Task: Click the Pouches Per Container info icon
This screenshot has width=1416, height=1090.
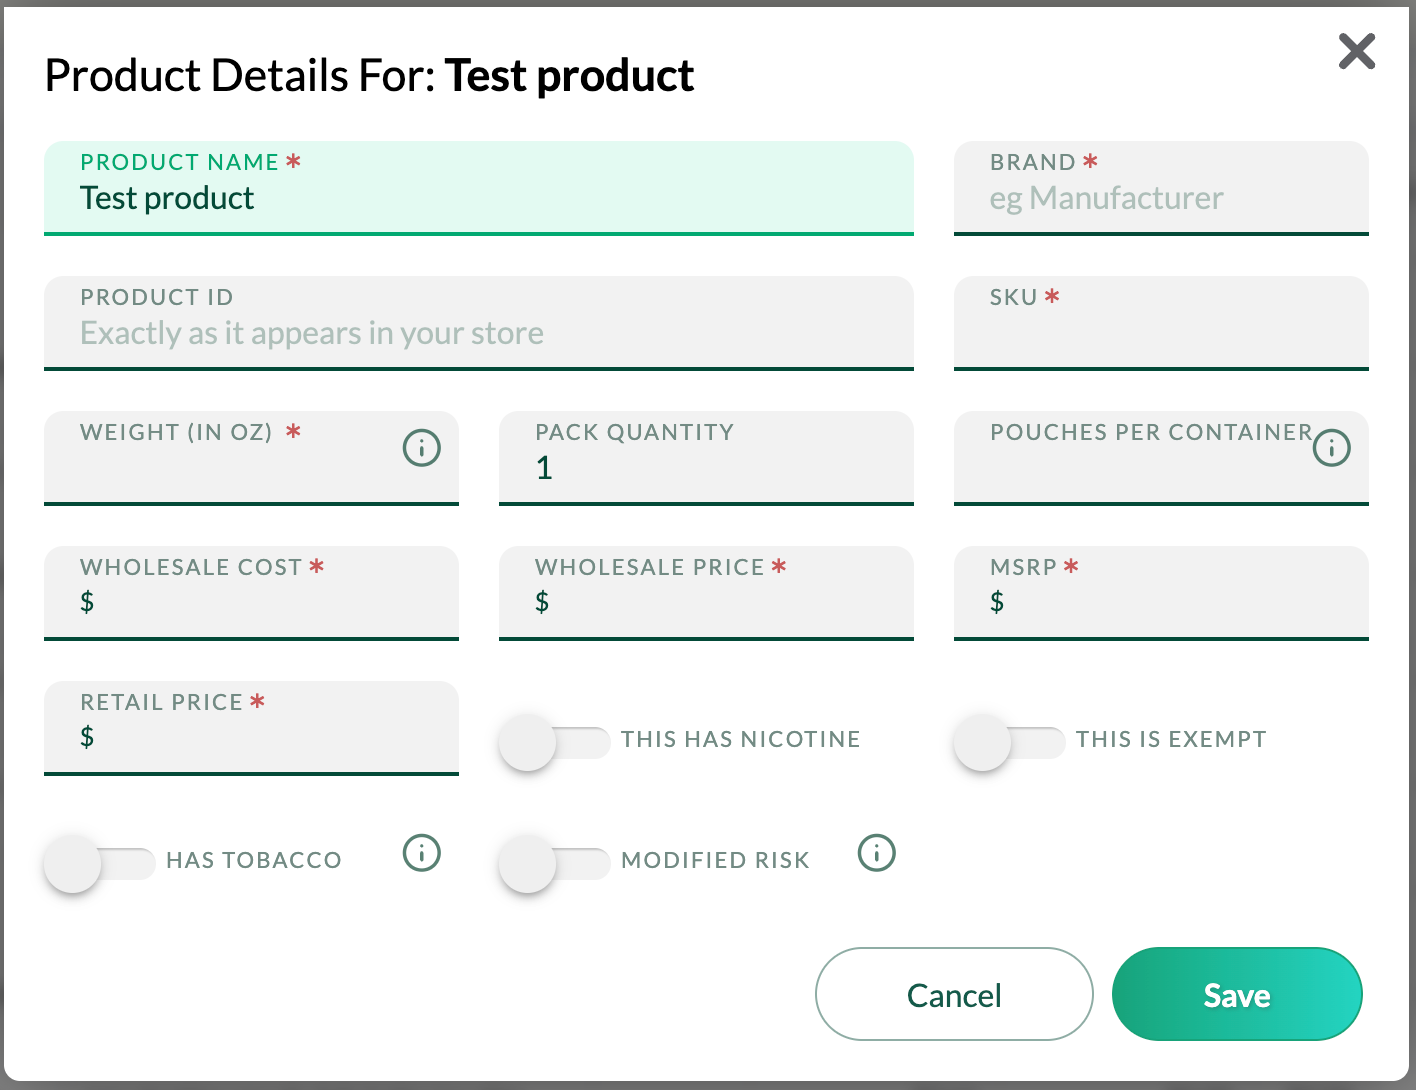Action: pos(1331,448)
